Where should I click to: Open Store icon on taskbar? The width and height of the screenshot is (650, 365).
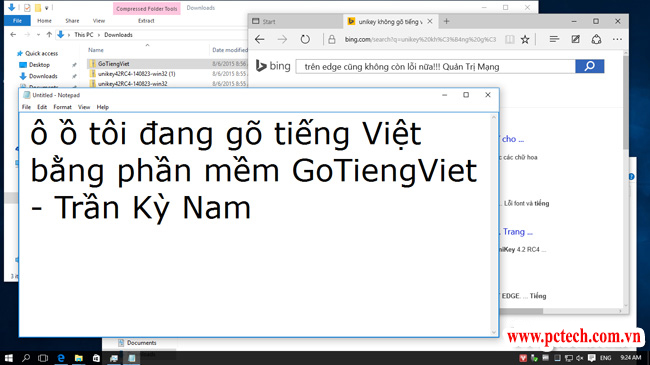[96, 358]
